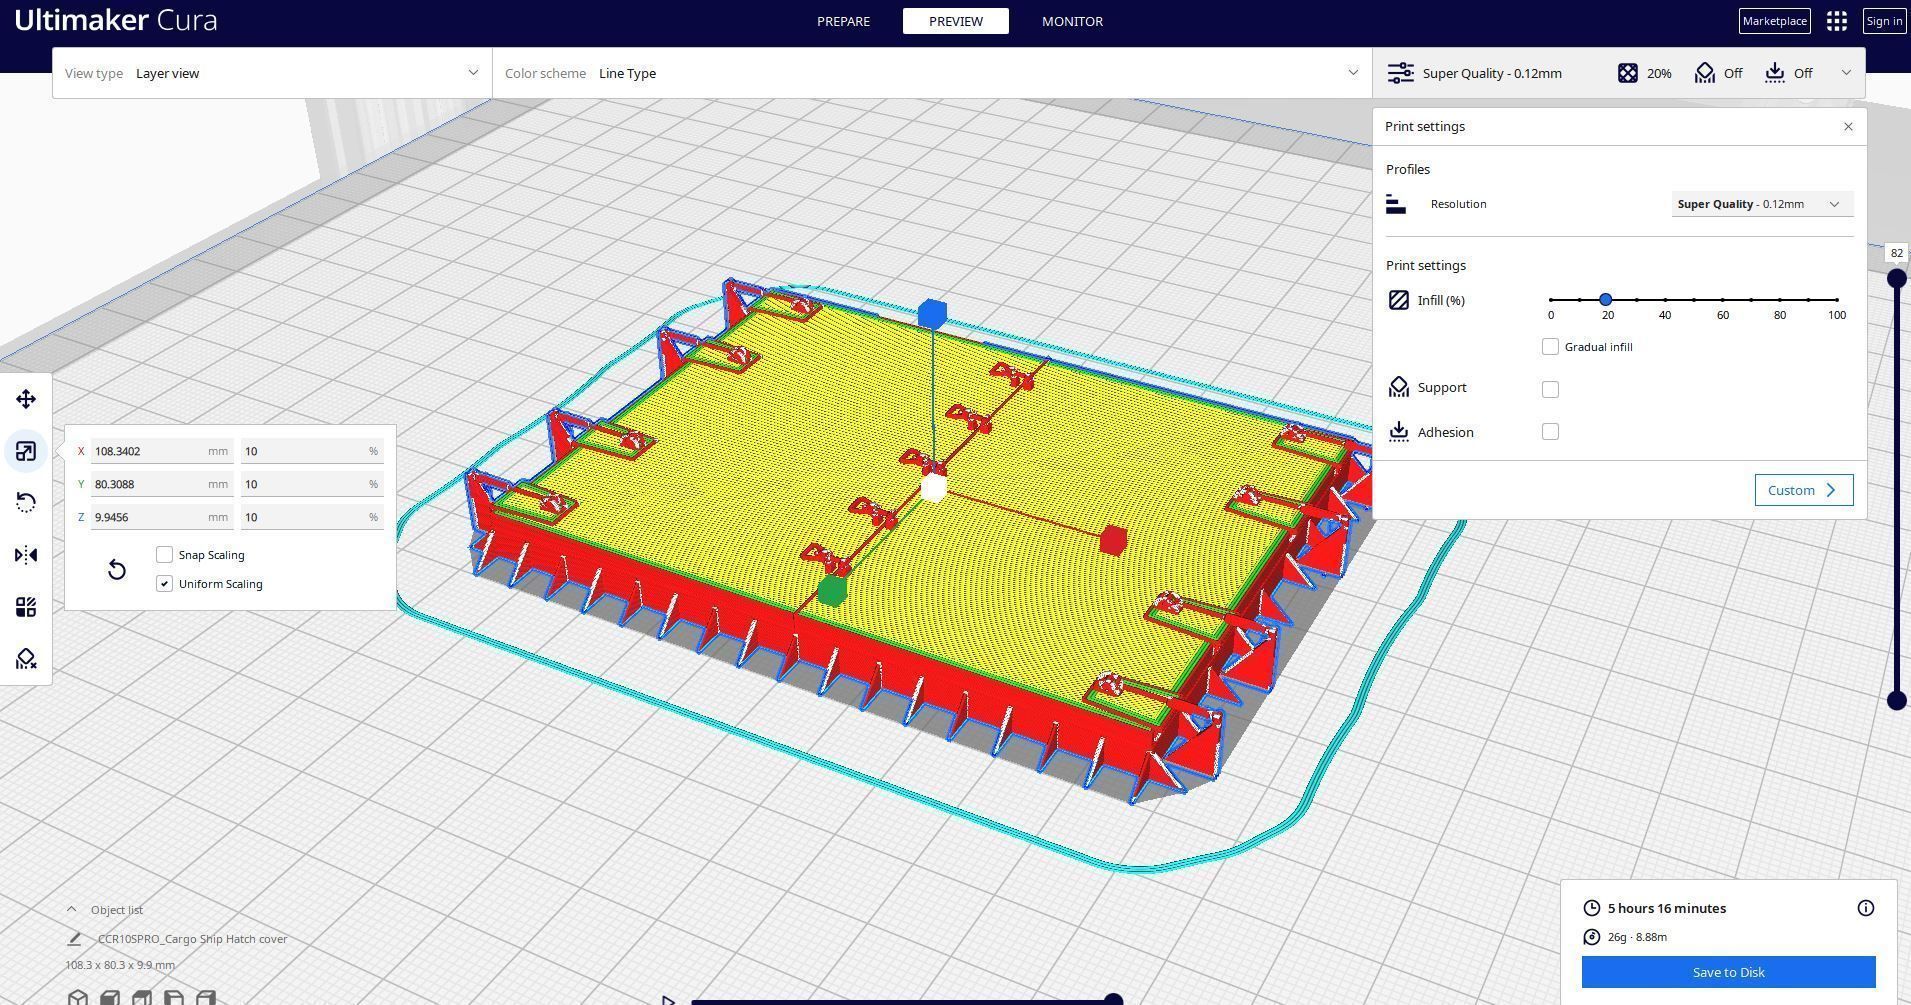Click the top layer slider handle

1896,279
